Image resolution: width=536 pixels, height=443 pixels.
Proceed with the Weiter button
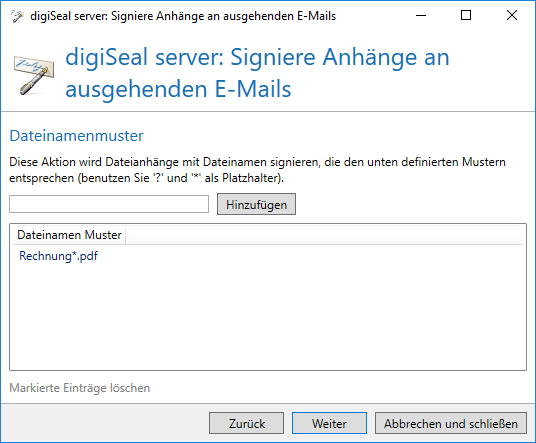329,423
